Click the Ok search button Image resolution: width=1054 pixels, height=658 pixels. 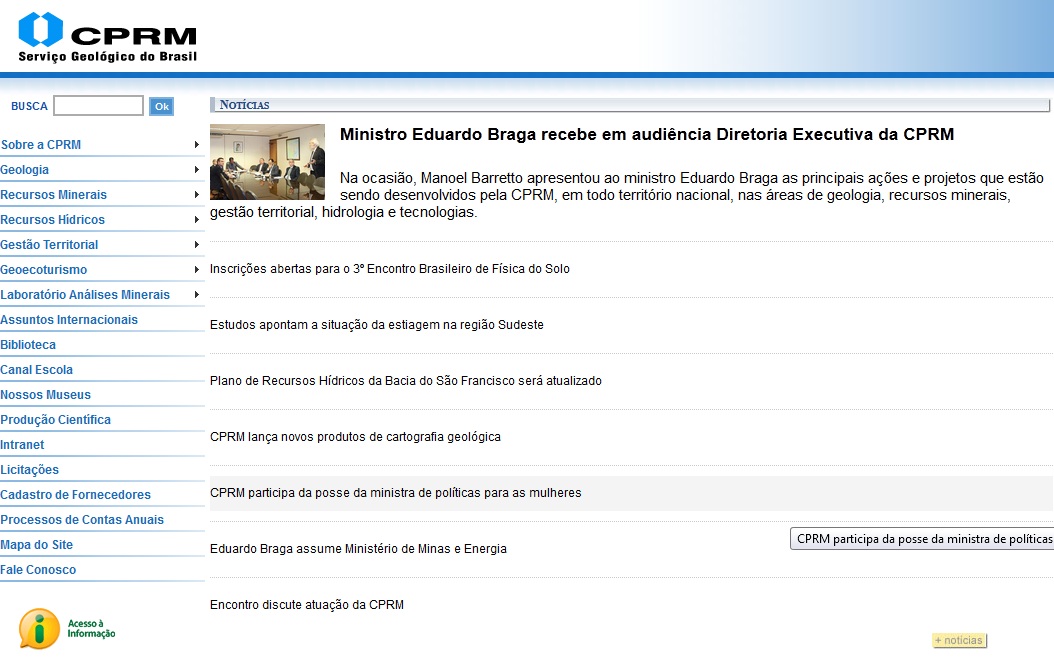(x=161, y=106)
